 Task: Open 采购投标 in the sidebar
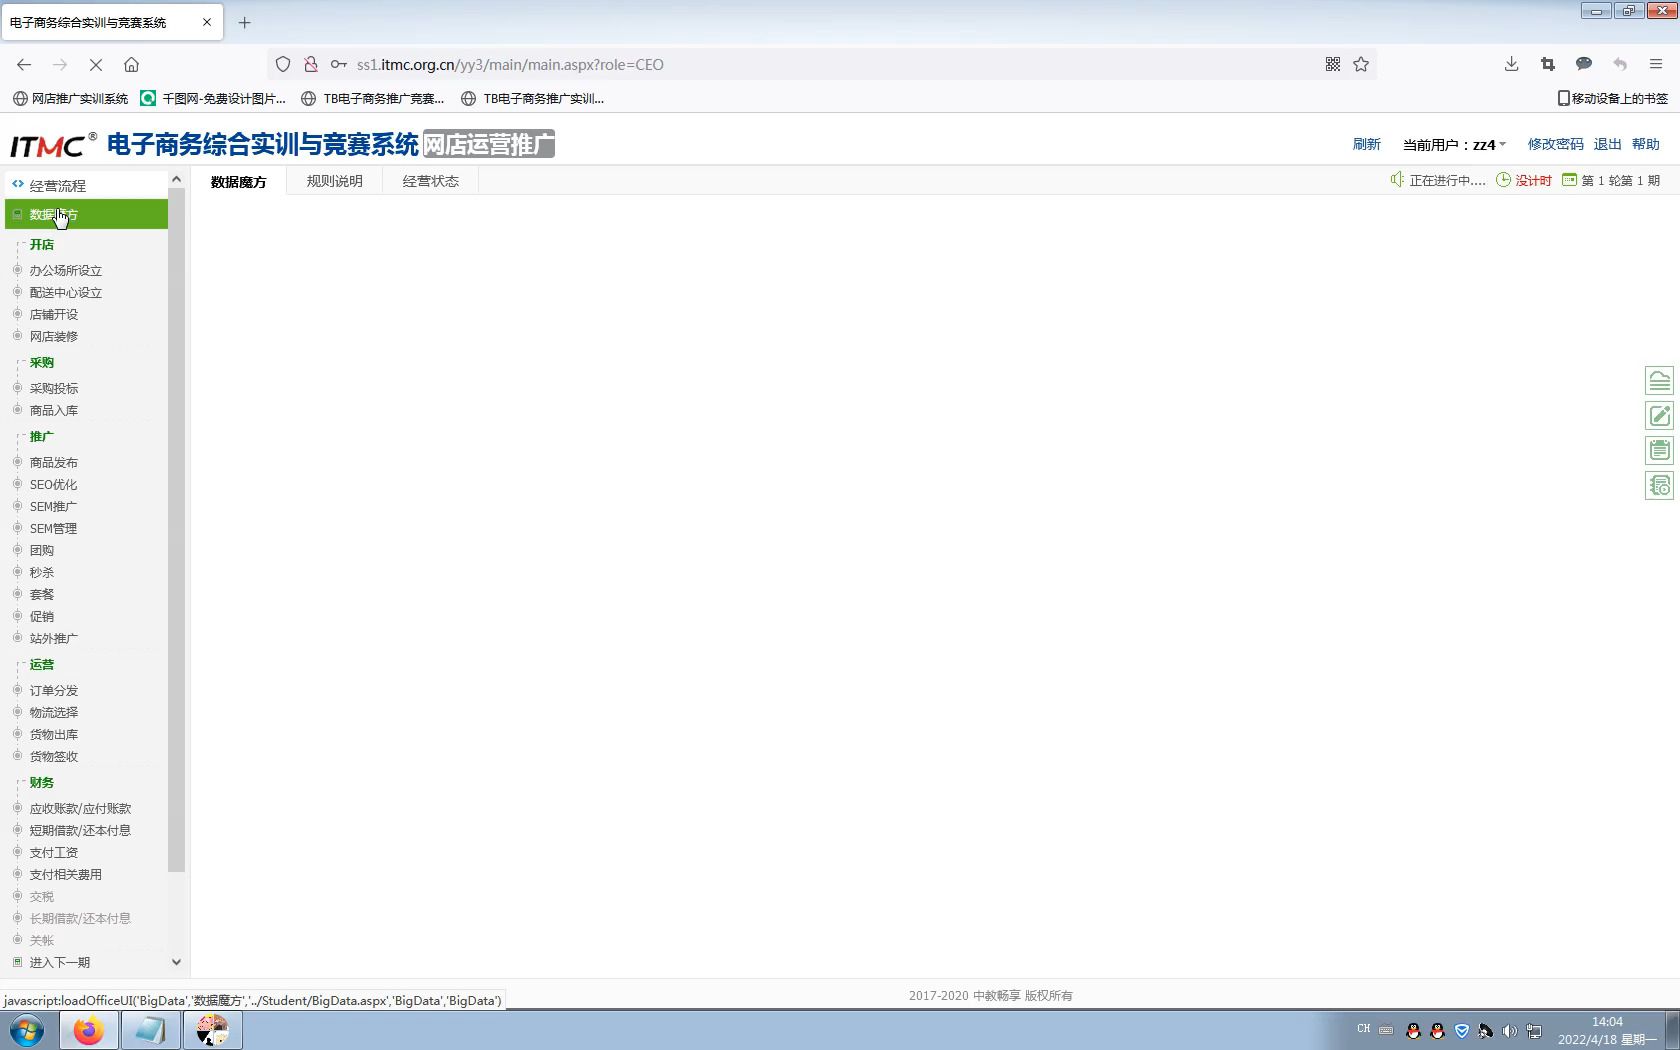54,388
